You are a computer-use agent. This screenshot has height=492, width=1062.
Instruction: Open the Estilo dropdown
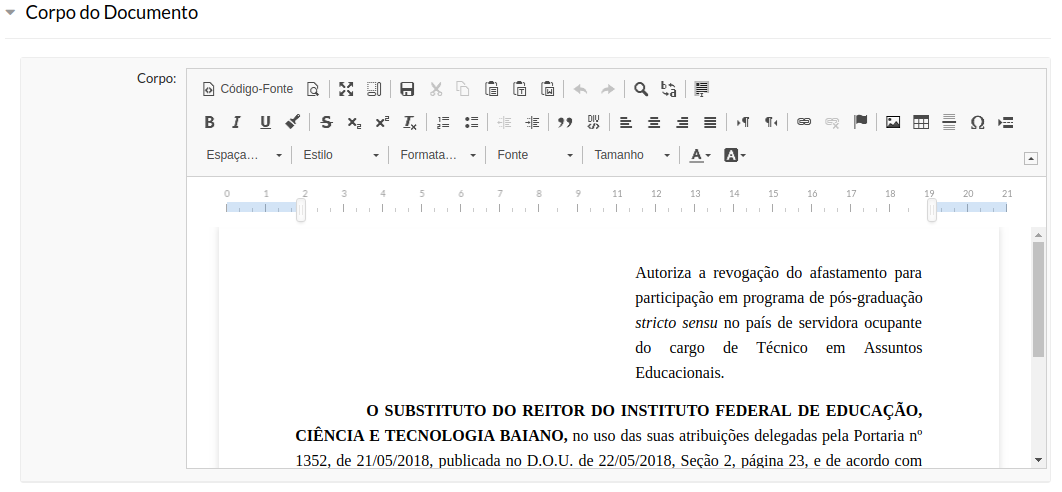pos(341,155)
